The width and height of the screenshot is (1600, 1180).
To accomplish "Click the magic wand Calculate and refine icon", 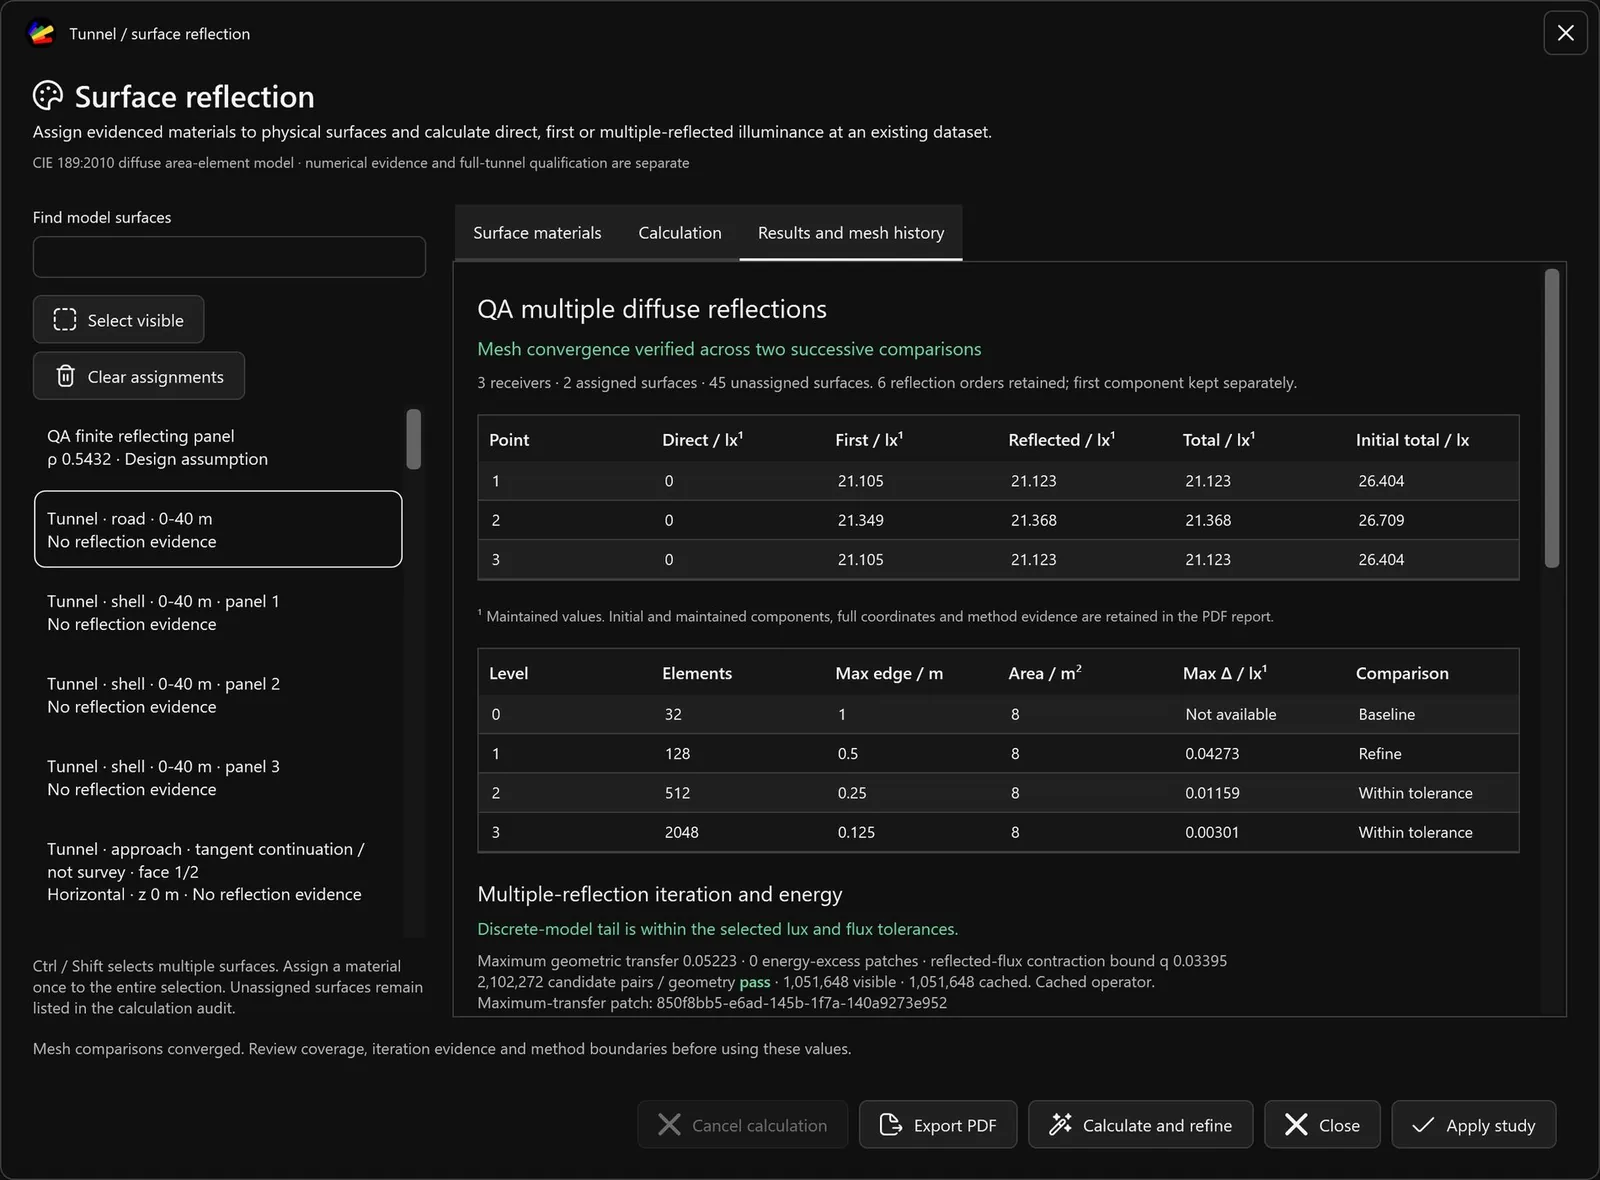I will click(1060, 1125).
